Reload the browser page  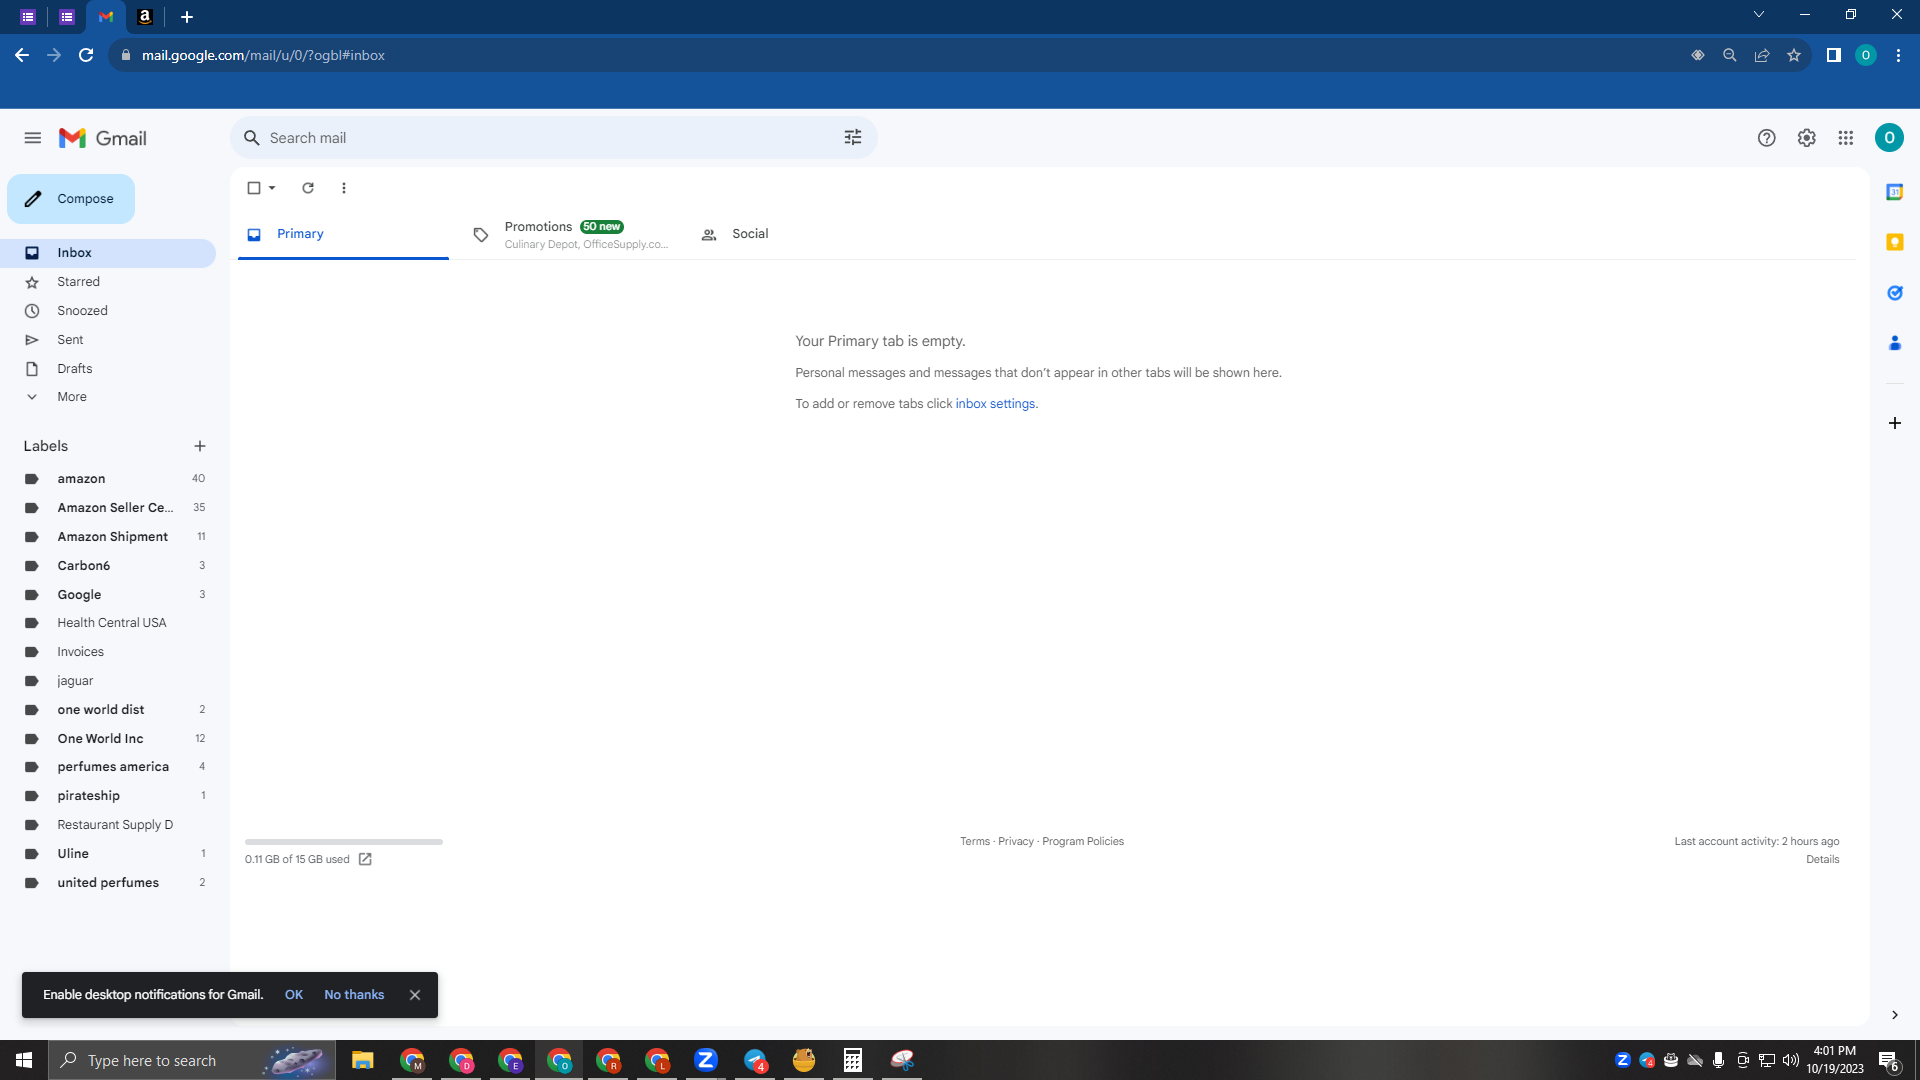(86, 55)
